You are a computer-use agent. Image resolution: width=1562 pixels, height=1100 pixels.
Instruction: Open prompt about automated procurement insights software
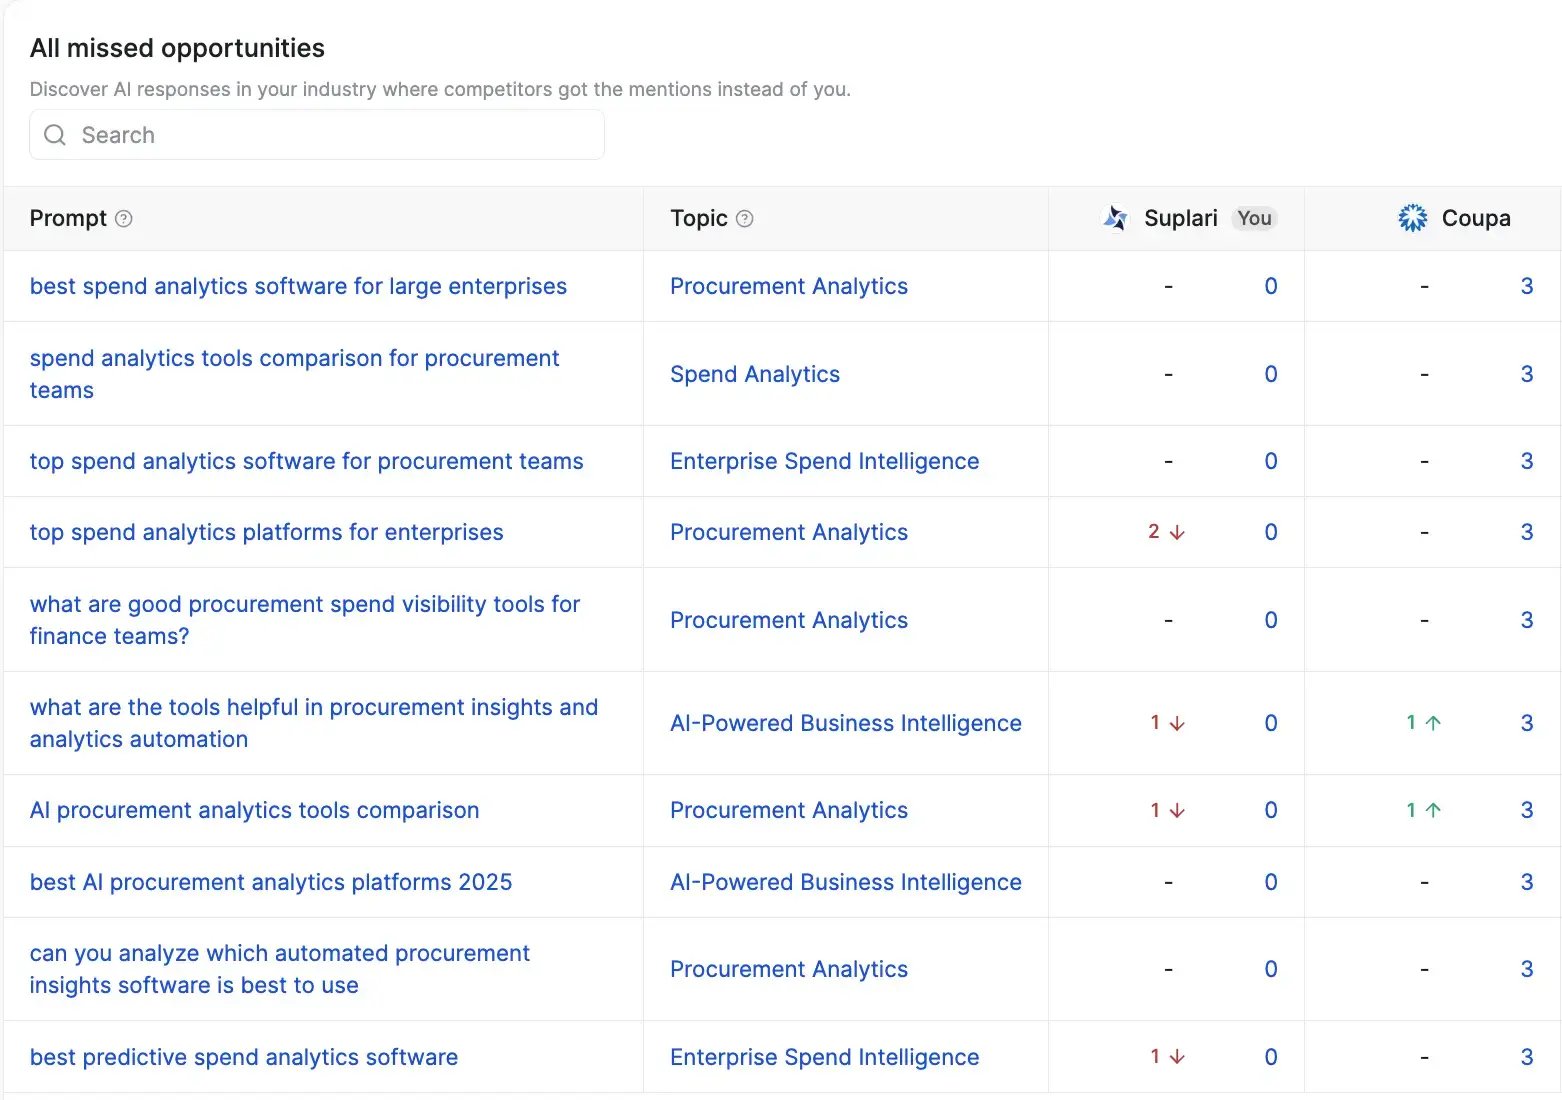(280, 969)
